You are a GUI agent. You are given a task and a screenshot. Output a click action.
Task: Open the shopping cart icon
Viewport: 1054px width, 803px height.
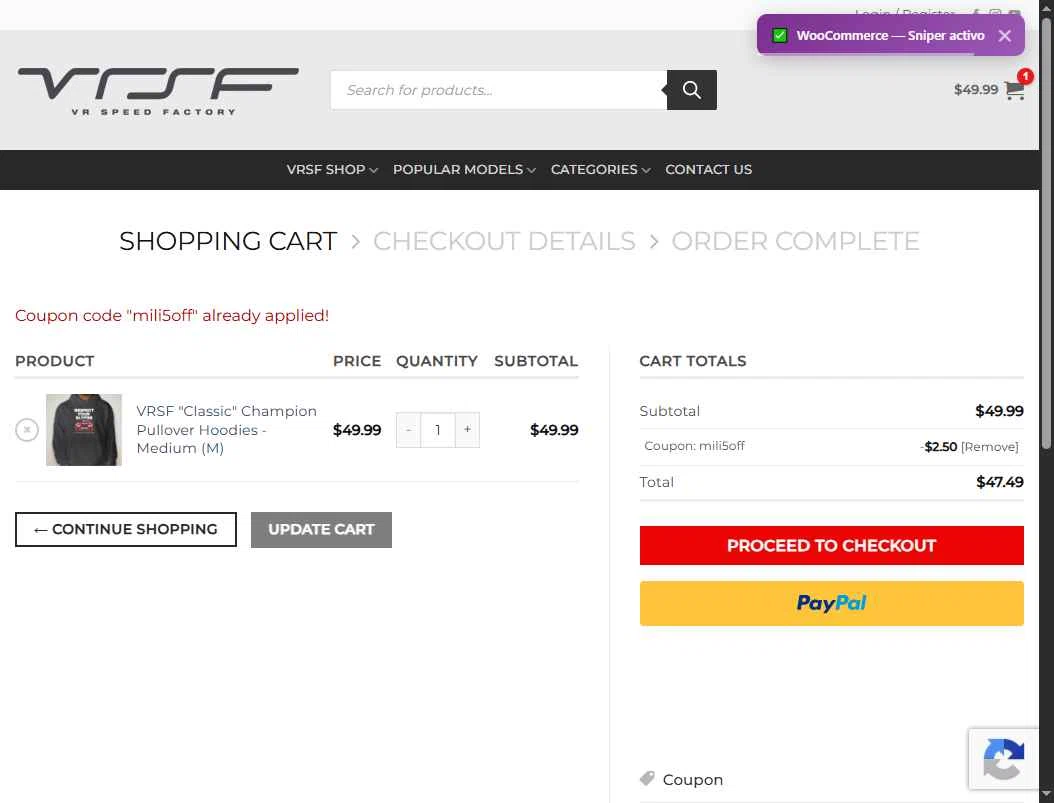pos(1014,90)
